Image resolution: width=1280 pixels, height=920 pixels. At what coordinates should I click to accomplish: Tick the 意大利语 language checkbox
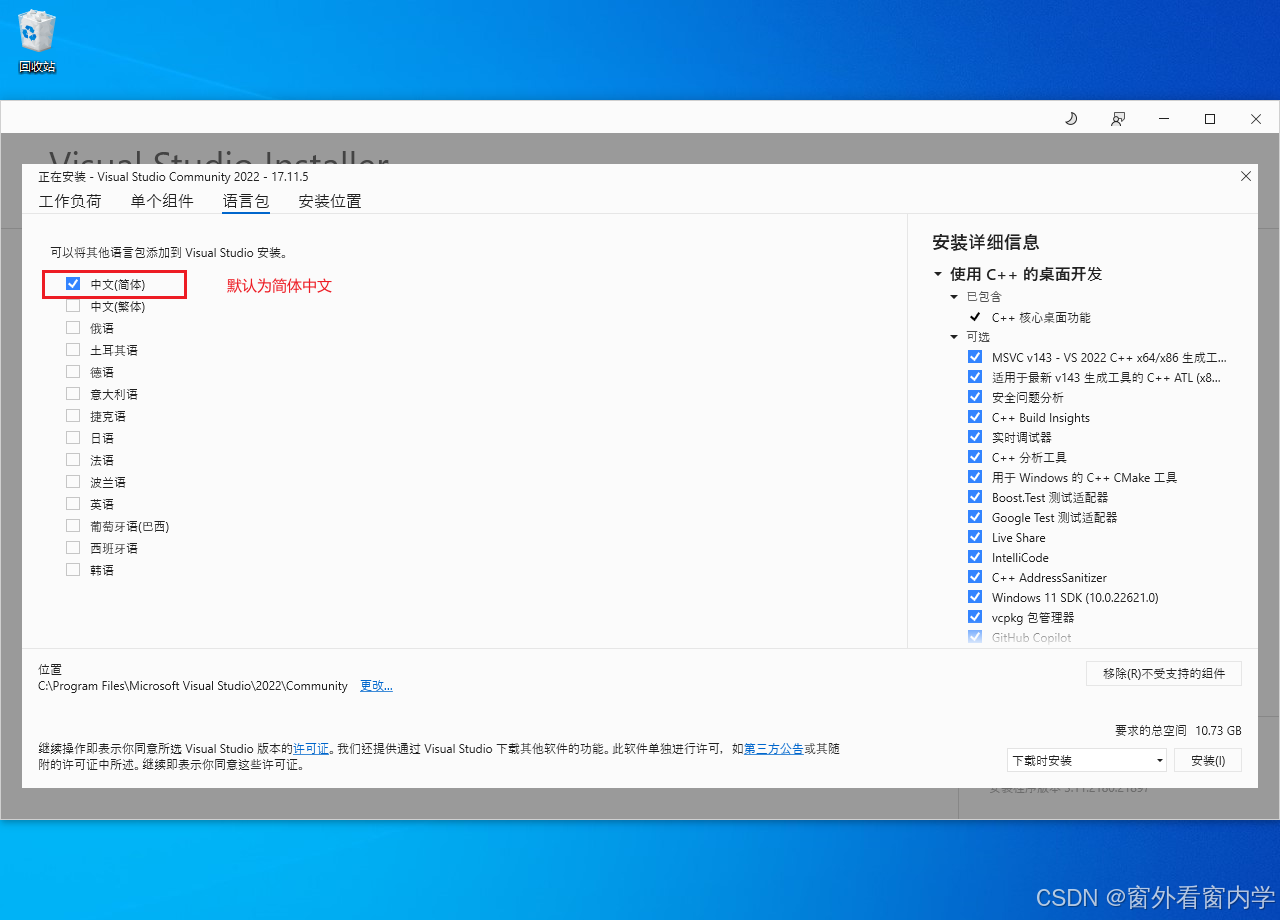tap(73, 394)
